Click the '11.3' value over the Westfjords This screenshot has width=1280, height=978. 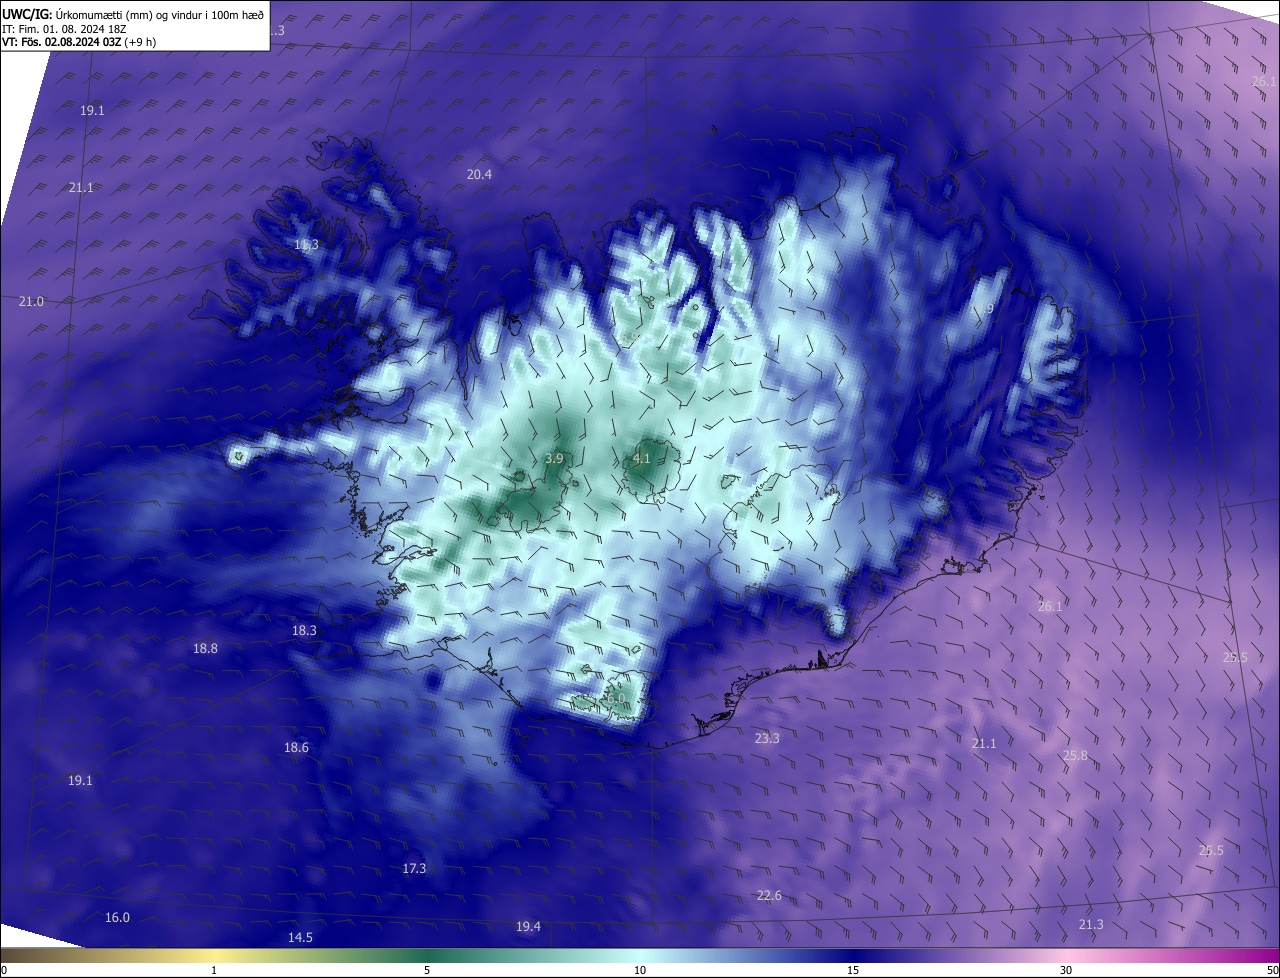(306, 244)
